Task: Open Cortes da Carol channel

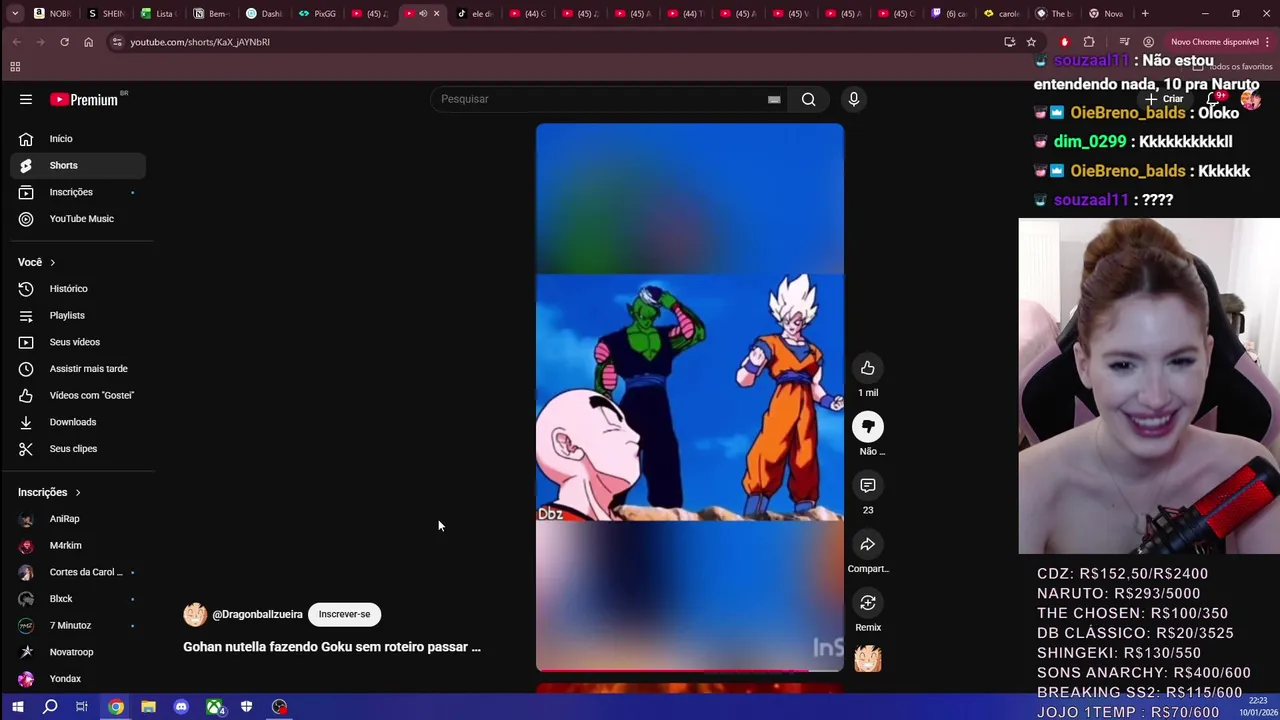Action: [78, 572]
